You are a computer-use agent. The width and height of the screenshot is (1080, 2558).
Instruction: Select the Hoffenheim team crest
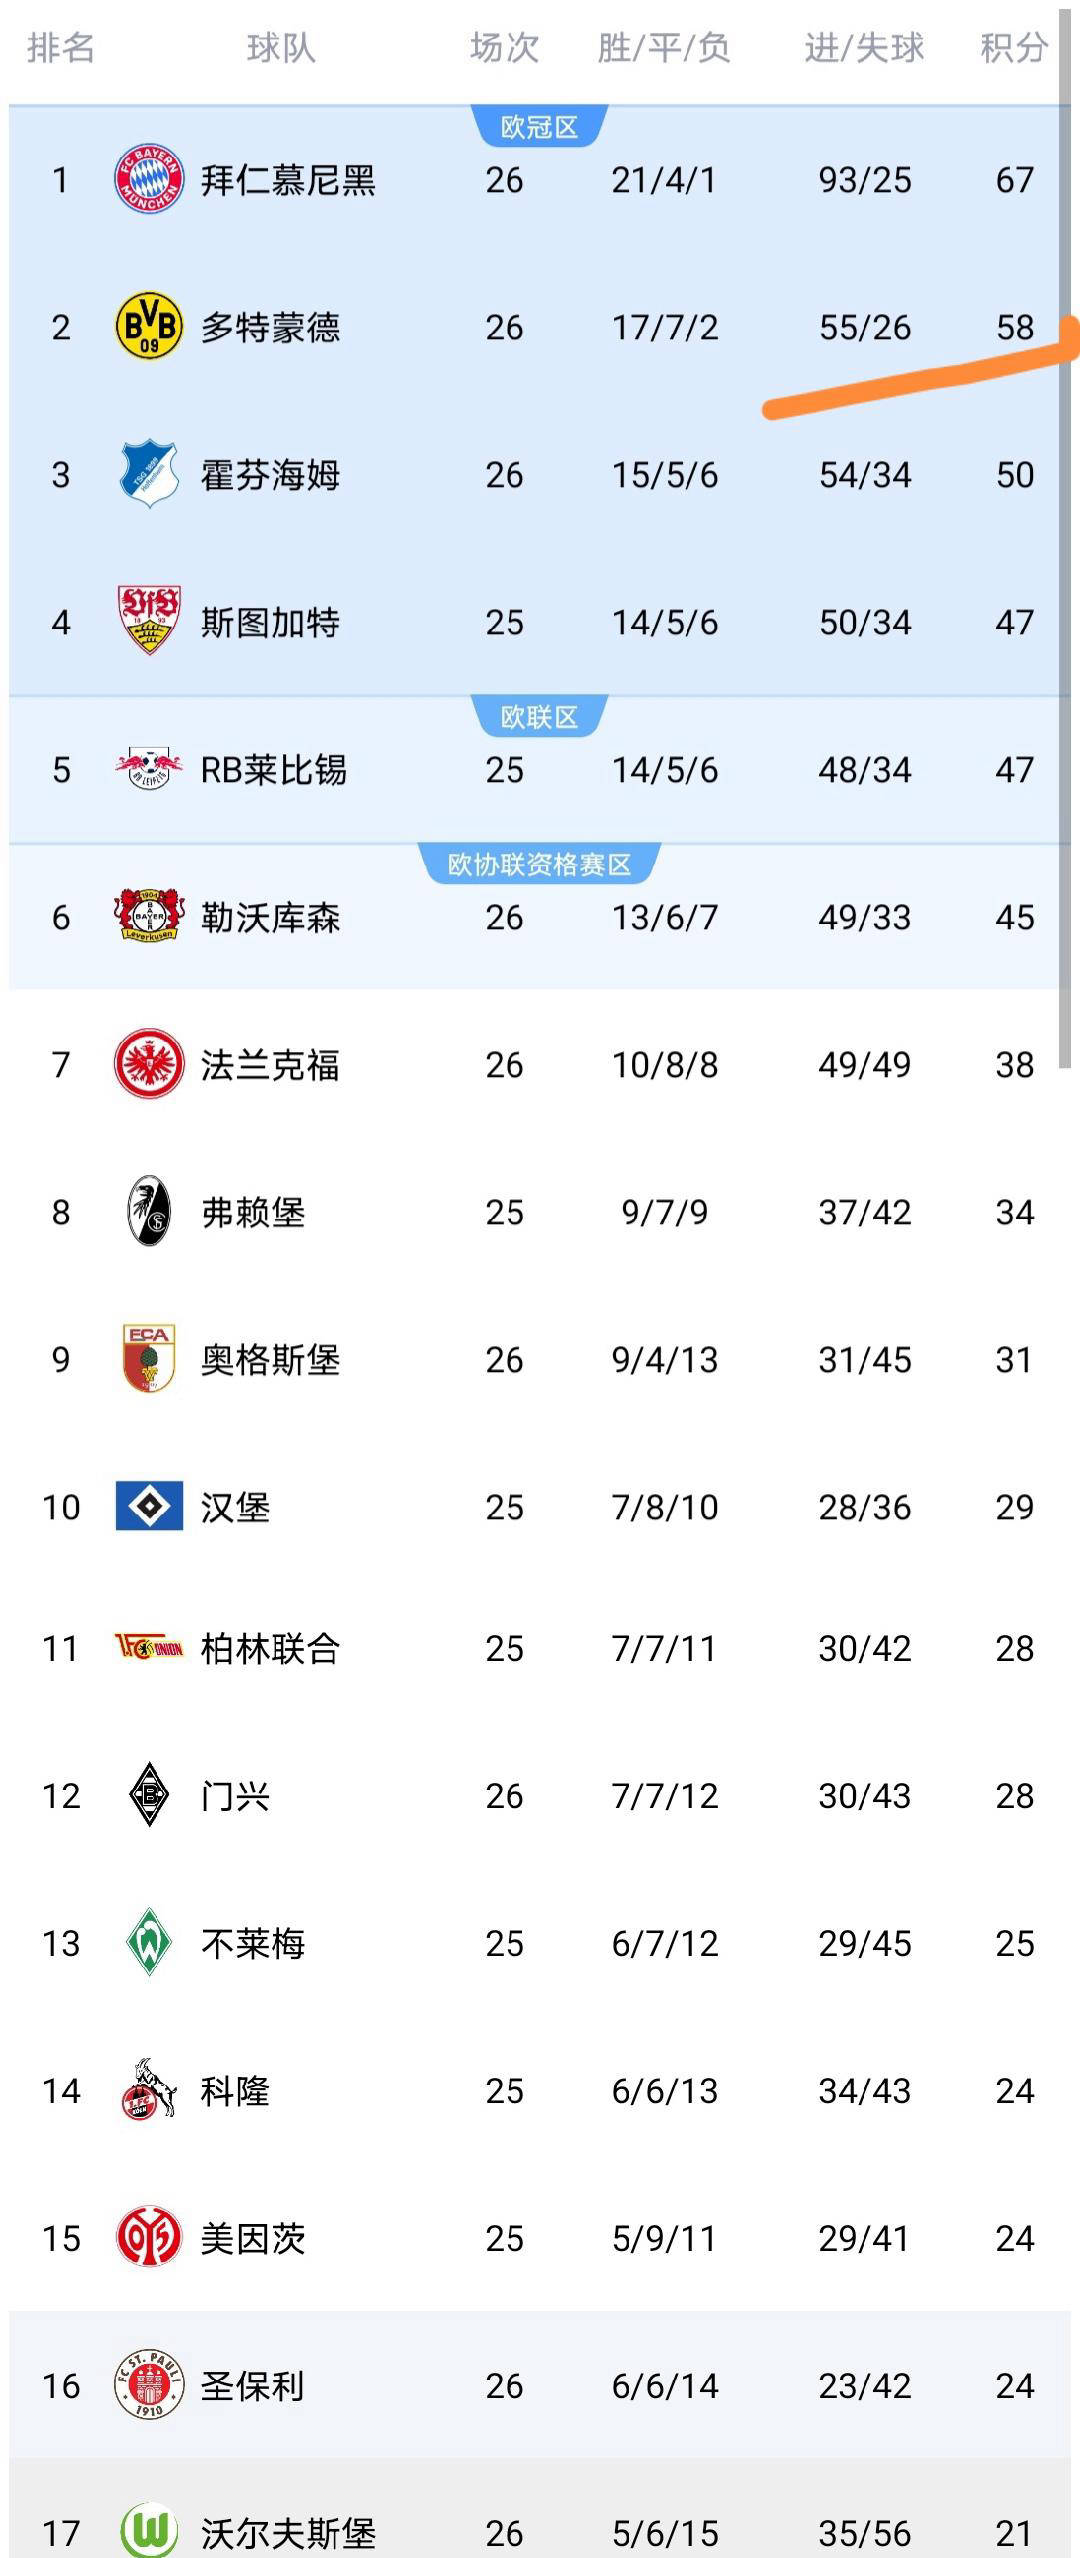tap(149, 473)
